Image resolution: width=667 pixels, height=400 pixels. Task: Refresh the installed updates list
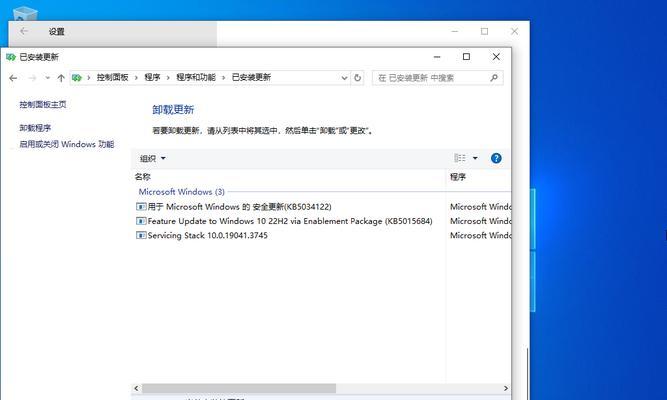357,78
